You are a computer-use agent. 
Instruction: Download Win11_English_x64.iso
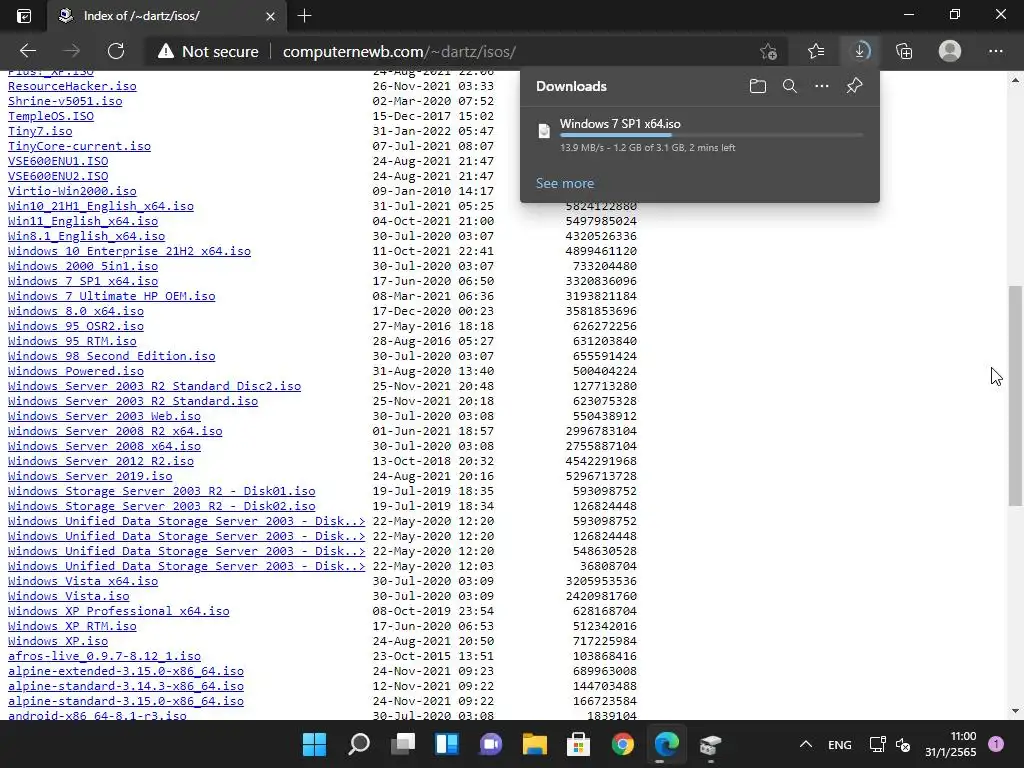click(x=83, y=221)
